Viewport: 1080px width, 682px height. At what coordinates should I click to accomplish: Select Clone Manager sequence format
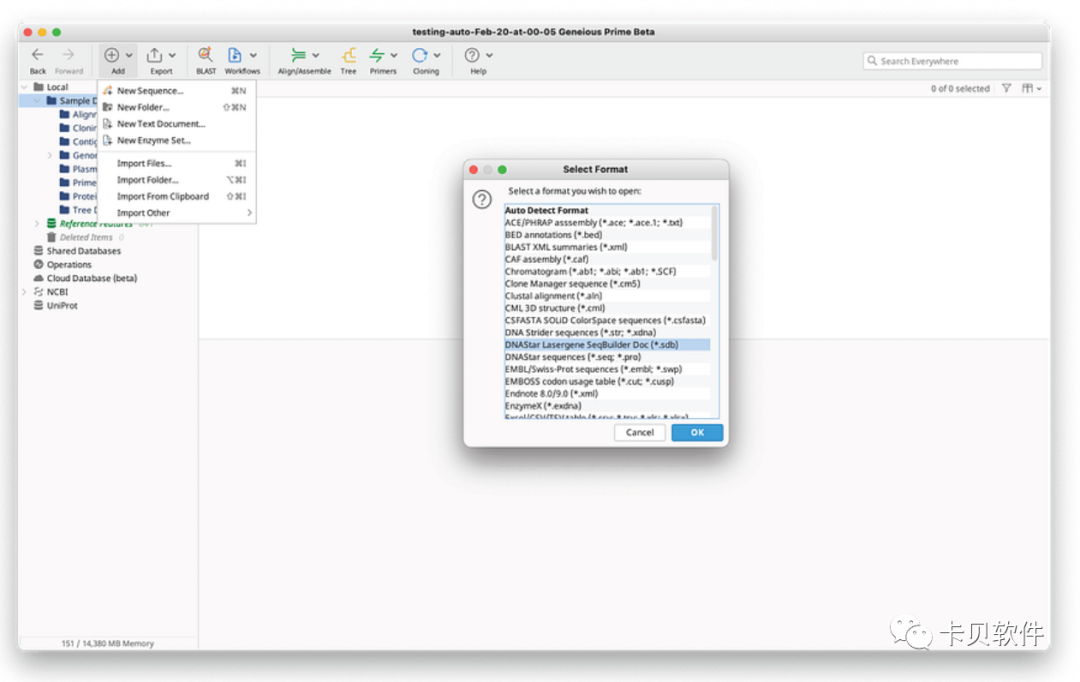607,284
